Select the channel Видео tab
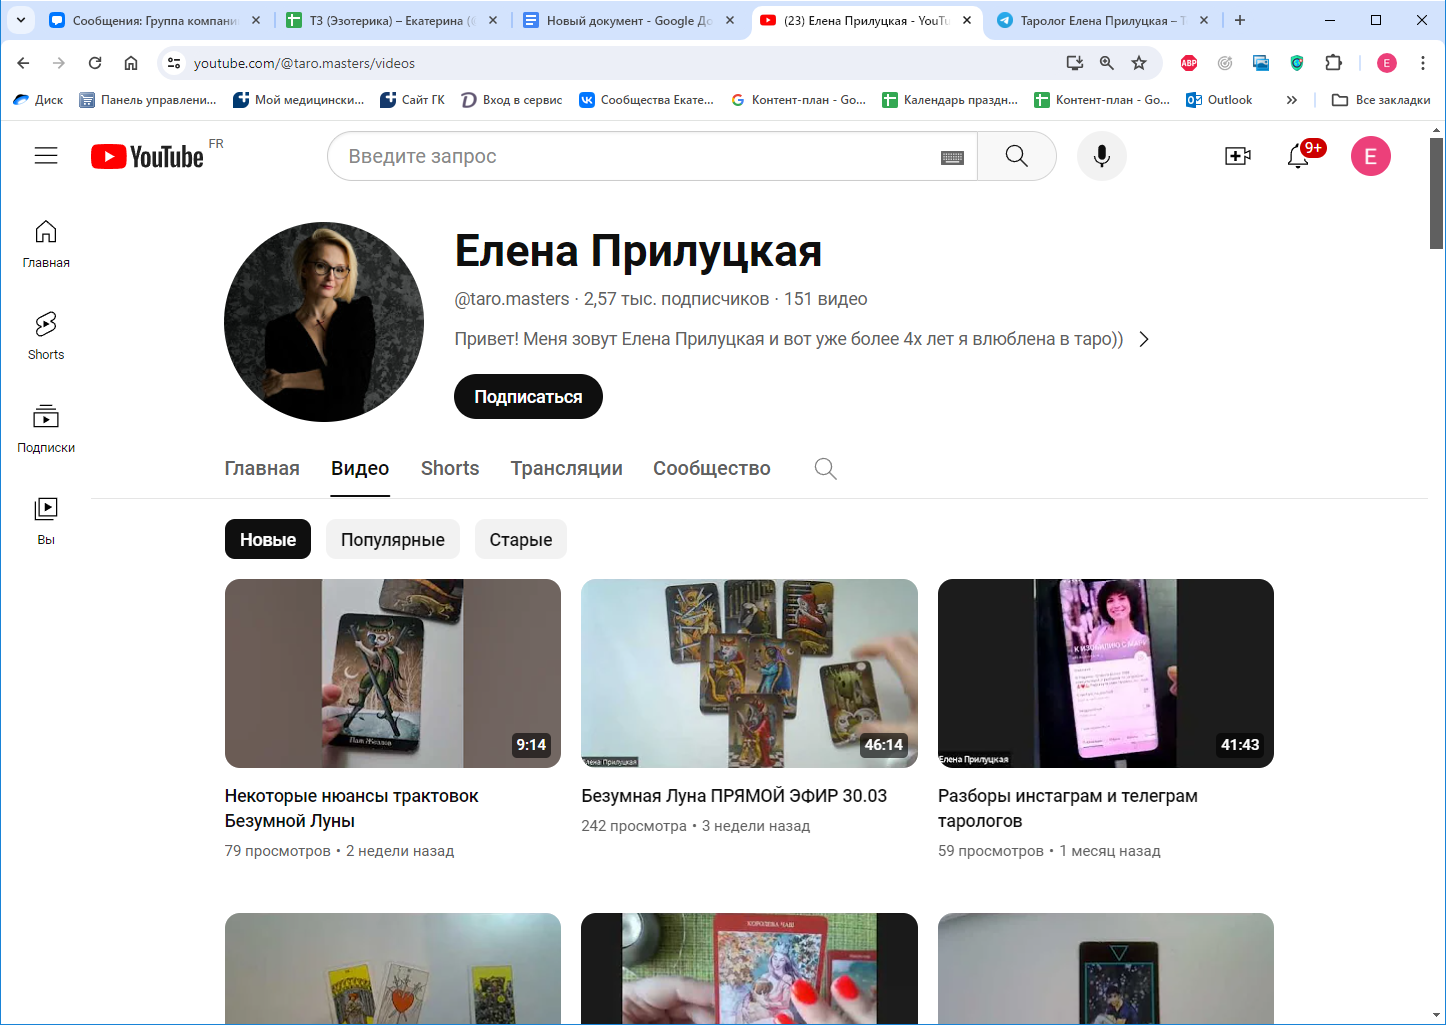Screen dimensions: 1446x1025 click(x=360, y=468)
